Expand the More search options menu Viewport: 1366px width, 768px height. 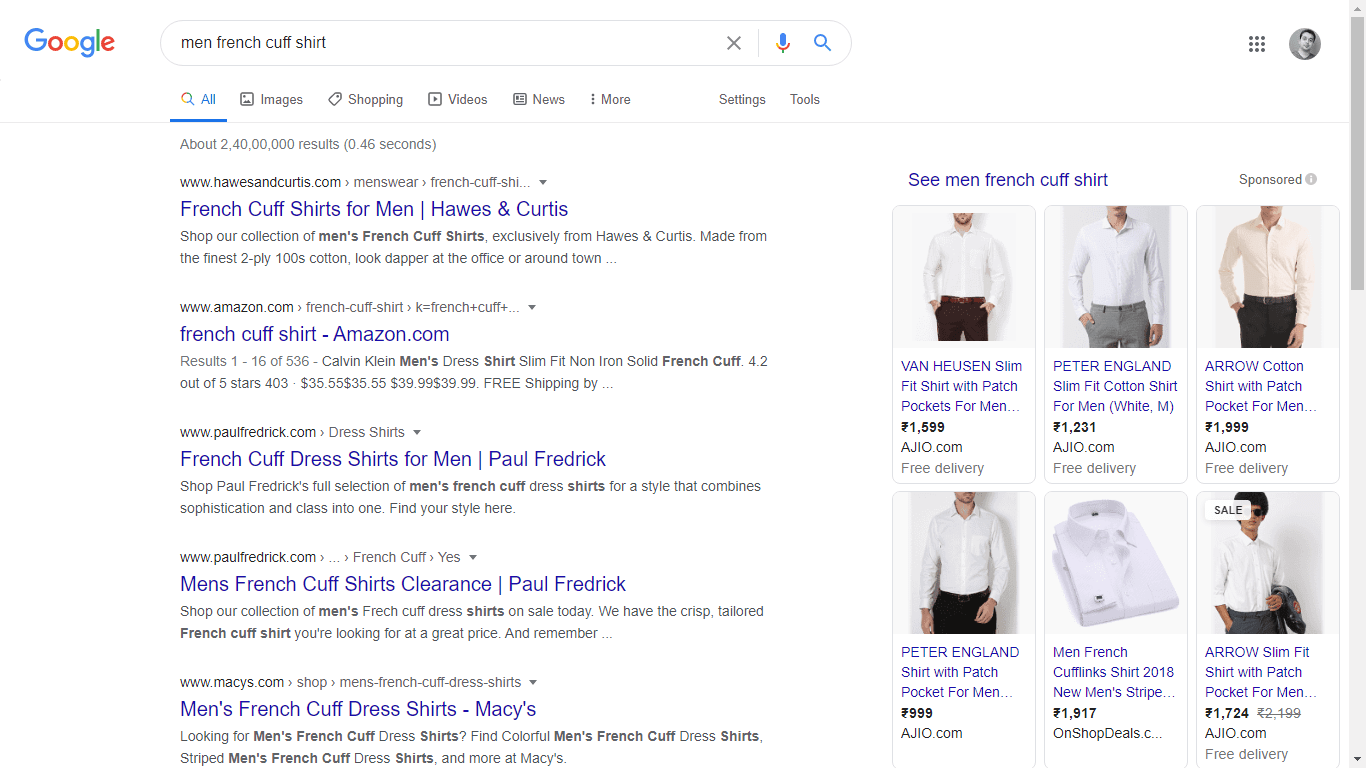[x=609, y=100]
